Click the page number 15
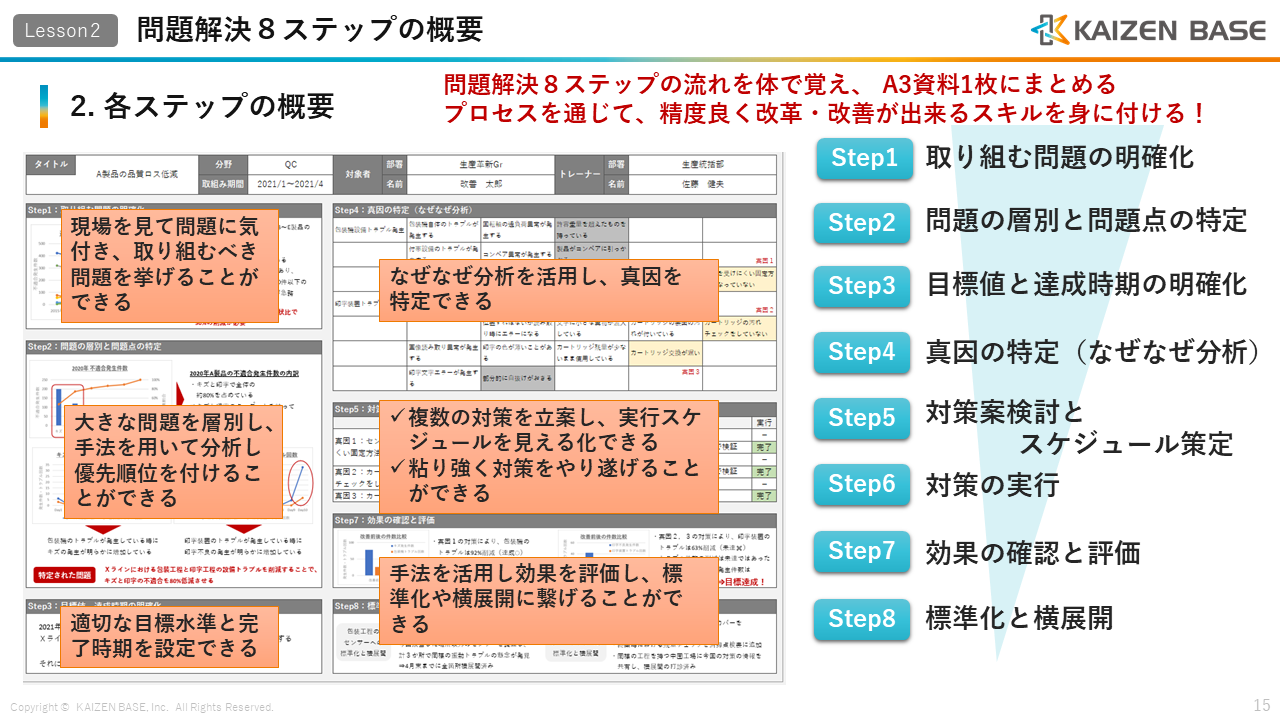 [1261, 706]
